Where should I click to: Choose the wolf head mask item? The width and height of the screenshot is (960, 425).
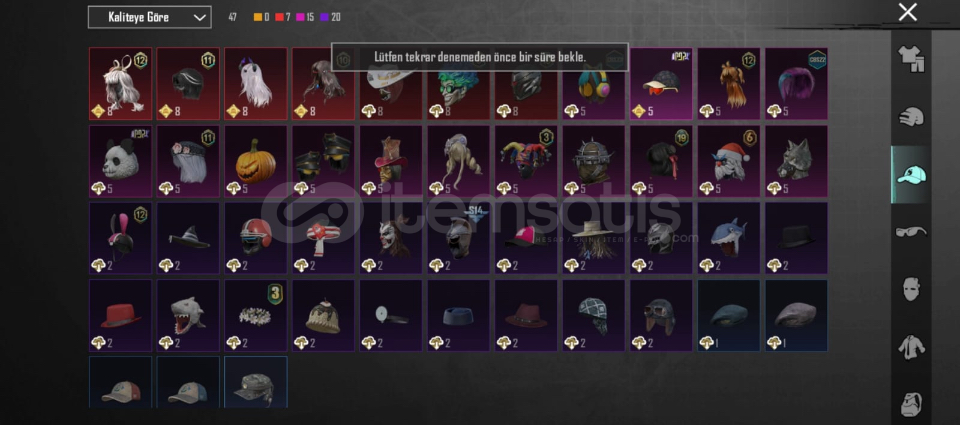pos(796,161)
